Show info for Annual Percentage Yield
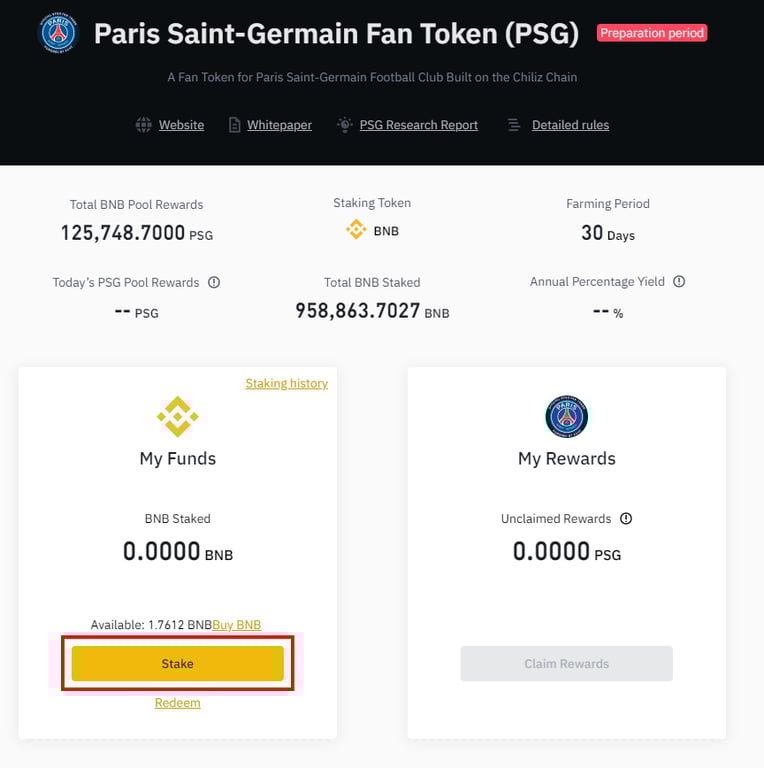This screenshot has width=764, height=768. tap(679, 282)
